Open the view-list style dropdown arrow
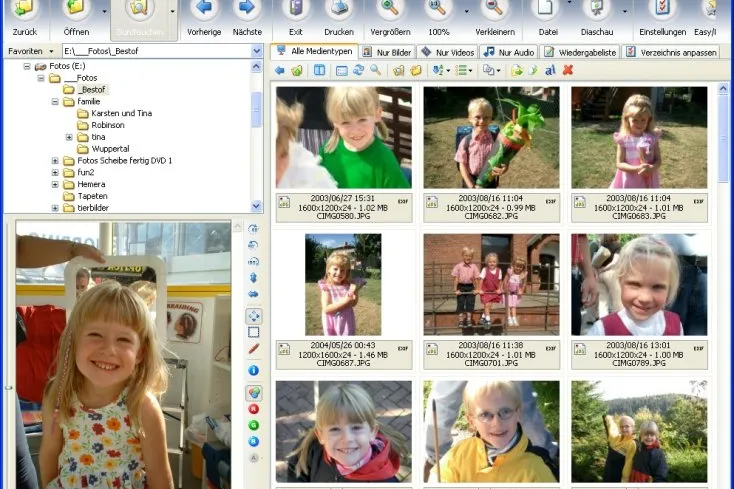 tap(470, 71)
